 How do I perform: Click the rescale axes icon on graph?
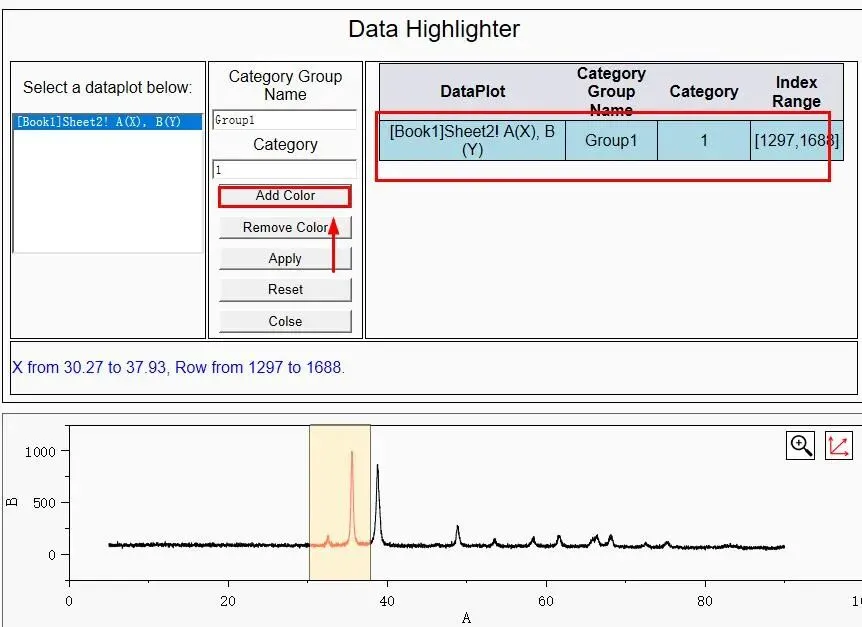[x=838, y=445]
